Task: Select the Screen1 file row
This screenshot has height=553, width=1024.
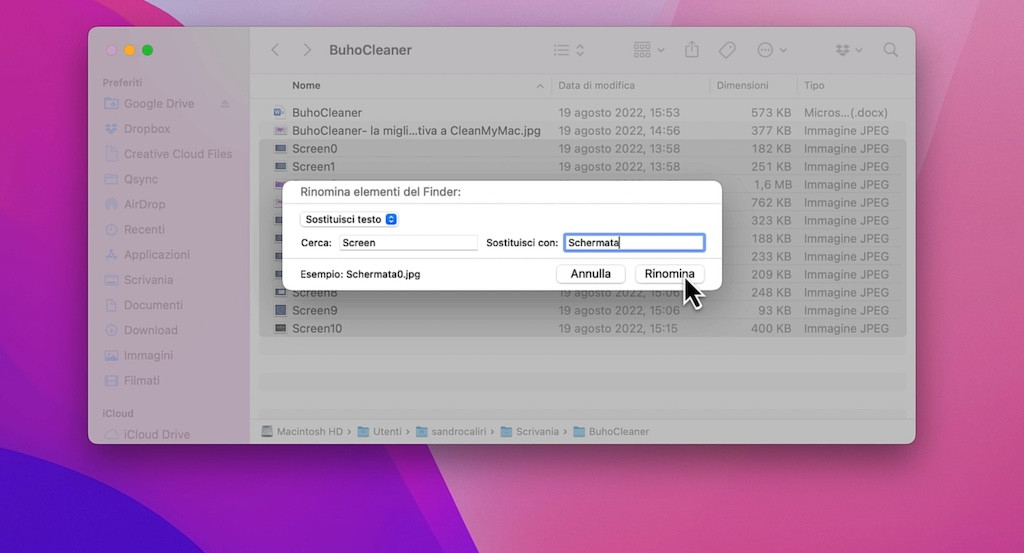Action: 583,166
